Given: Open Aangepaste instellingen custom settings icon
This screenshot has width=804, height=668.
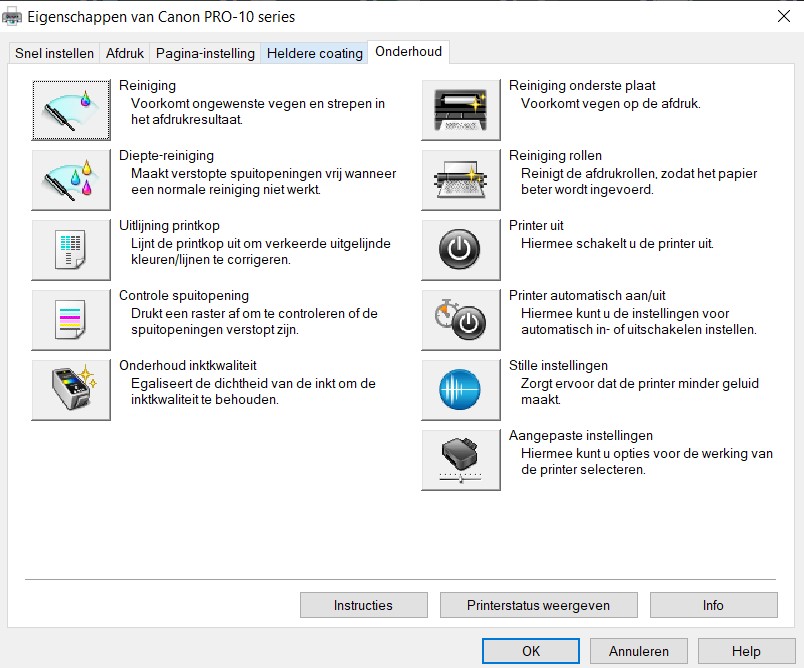Looking at the screenshot, I should 460,460.
